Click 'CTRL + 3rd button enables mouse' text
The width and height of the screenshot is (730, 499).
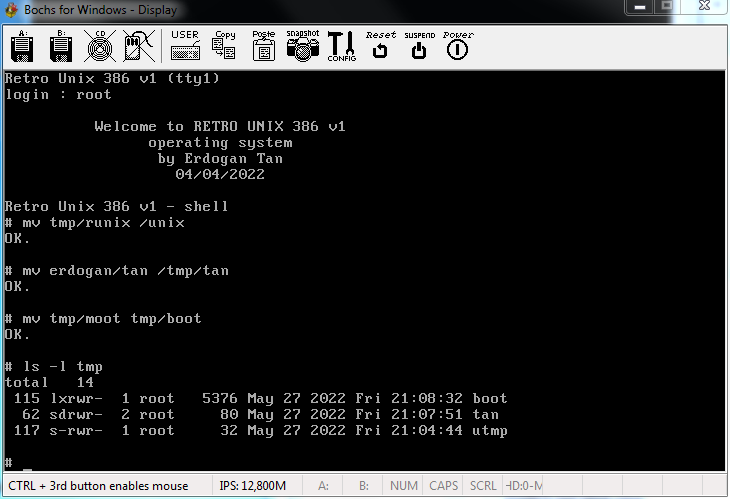(98, 486)
